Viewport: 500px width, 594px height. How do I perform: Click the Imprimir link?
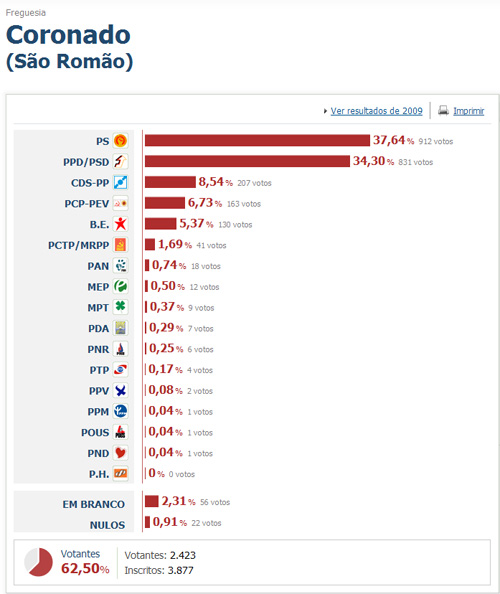coord(469,111)
